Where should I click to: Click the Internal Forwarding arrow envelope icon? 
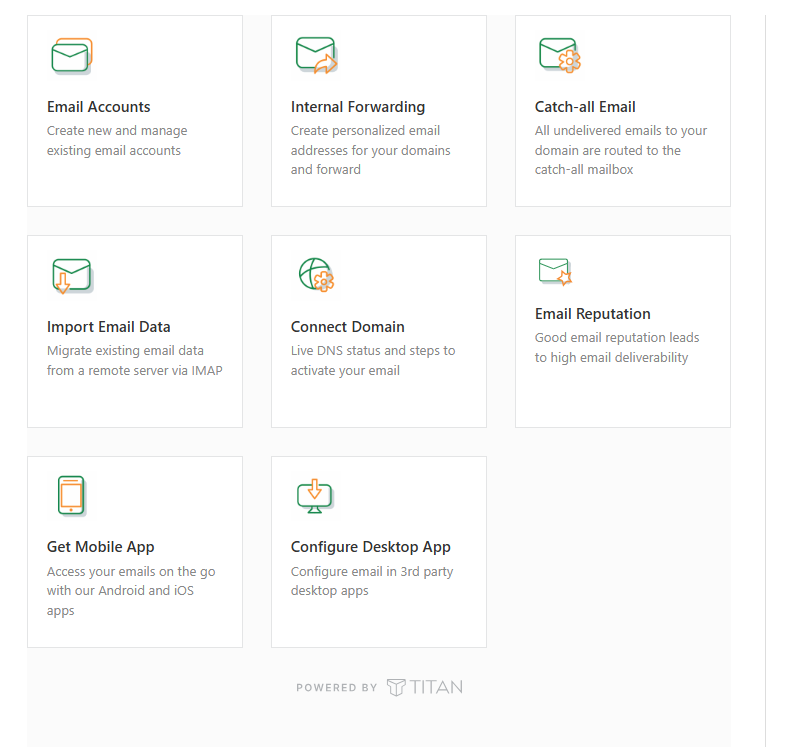pos(316,56)
